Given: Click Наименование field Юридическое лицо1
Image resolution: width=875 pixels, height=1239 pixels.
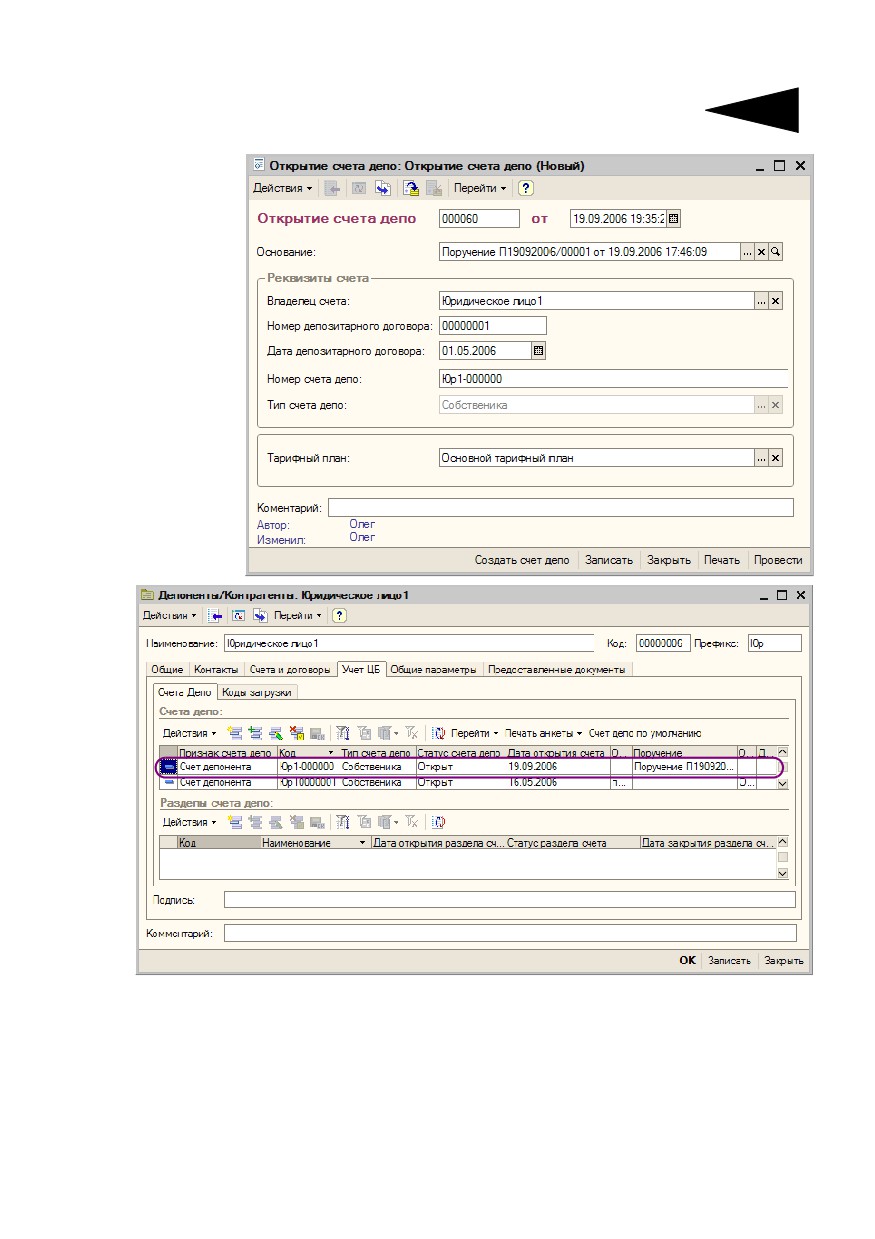Looking at the screenshot, I should pyautogui.click(x=409, y=643).
